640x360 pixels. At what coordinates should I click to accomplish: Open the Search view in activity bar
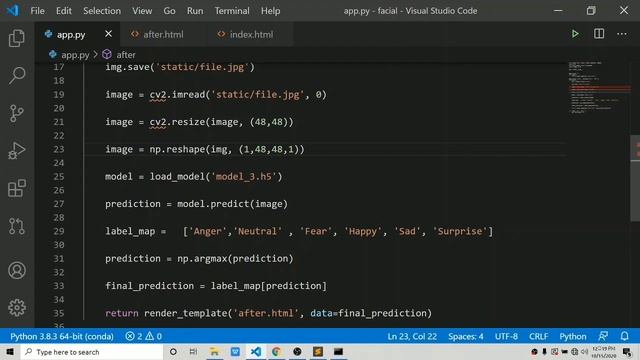(x=17, y=76)
